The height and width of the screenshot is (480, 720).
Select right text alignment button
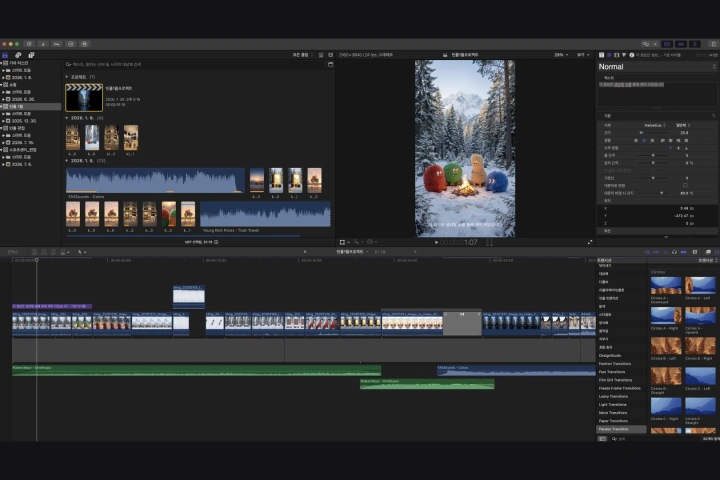point(652,141)
